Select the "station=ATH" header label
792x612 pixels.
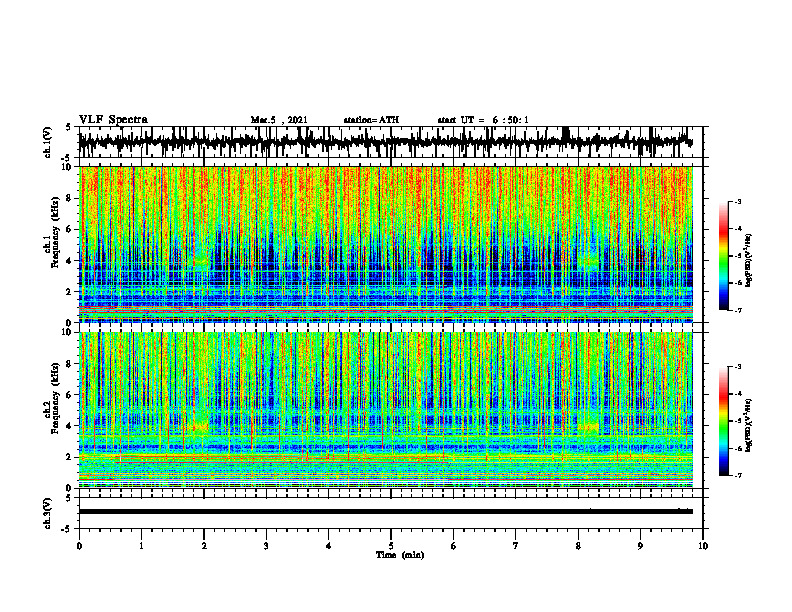click(371, 120)
